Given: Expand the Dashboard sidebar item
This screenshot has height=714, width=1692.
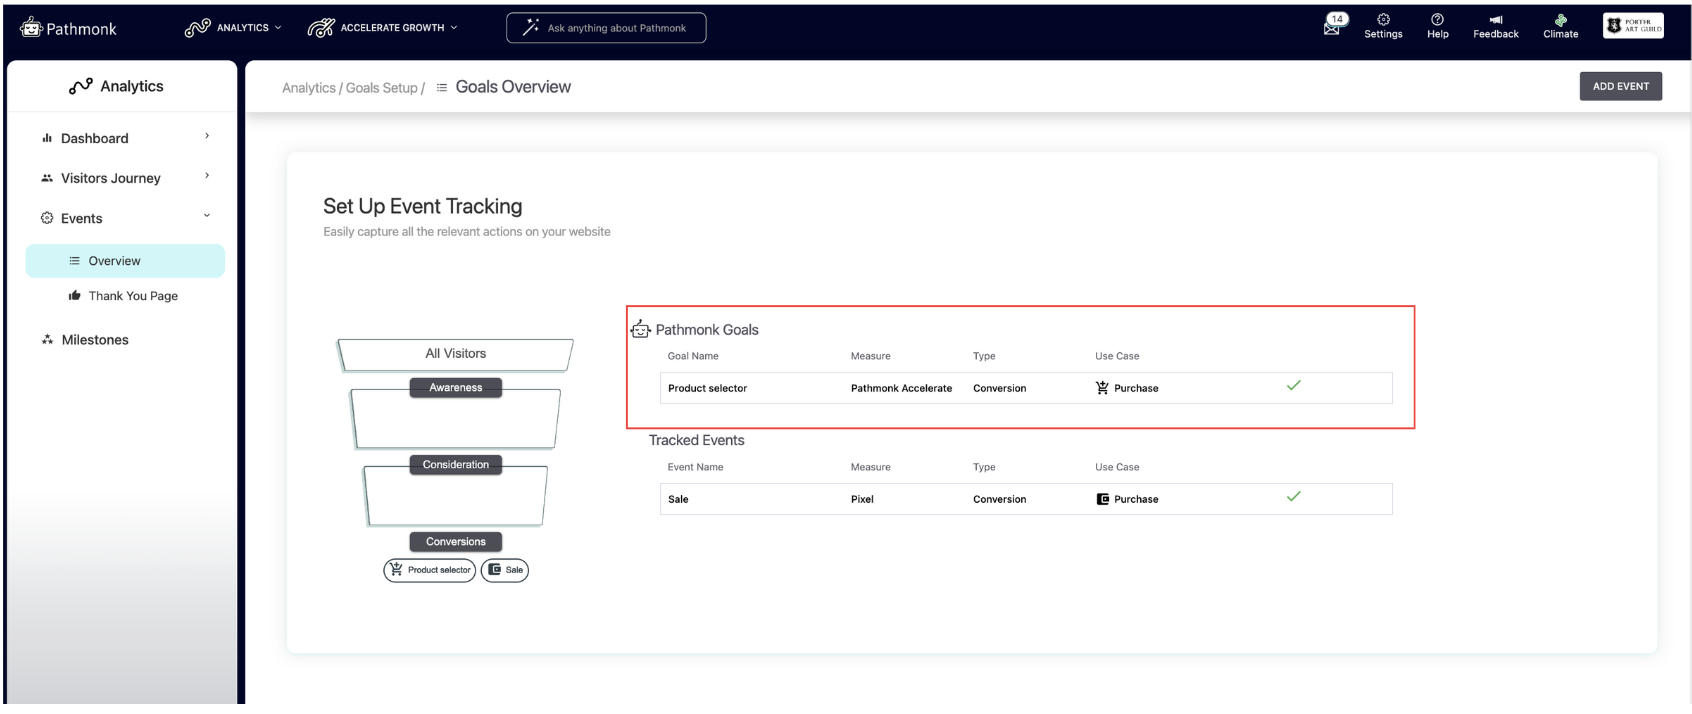Looking at the screenshot, I should click(126, 138).
